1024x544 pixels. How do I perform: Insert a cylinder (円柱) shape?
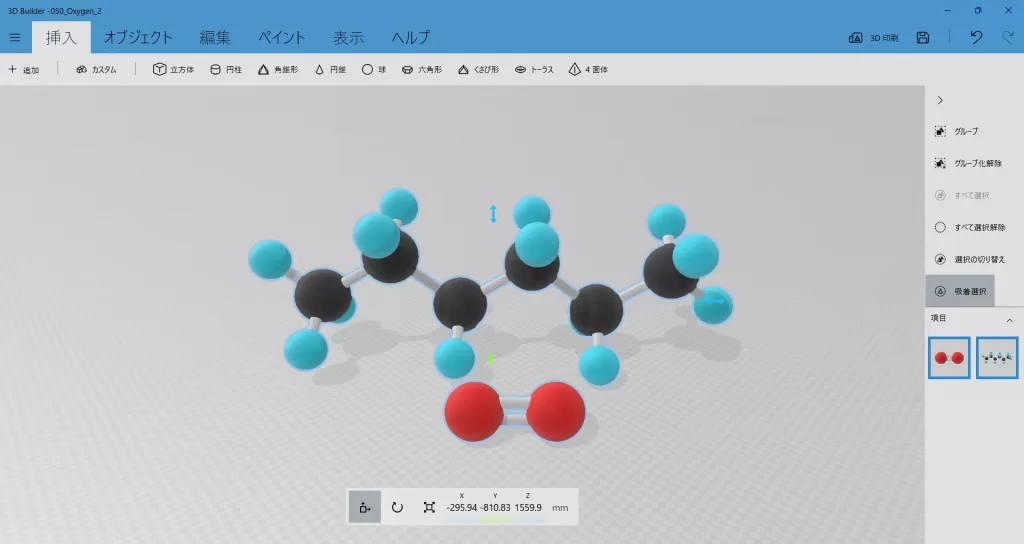(x=226, y=70)
